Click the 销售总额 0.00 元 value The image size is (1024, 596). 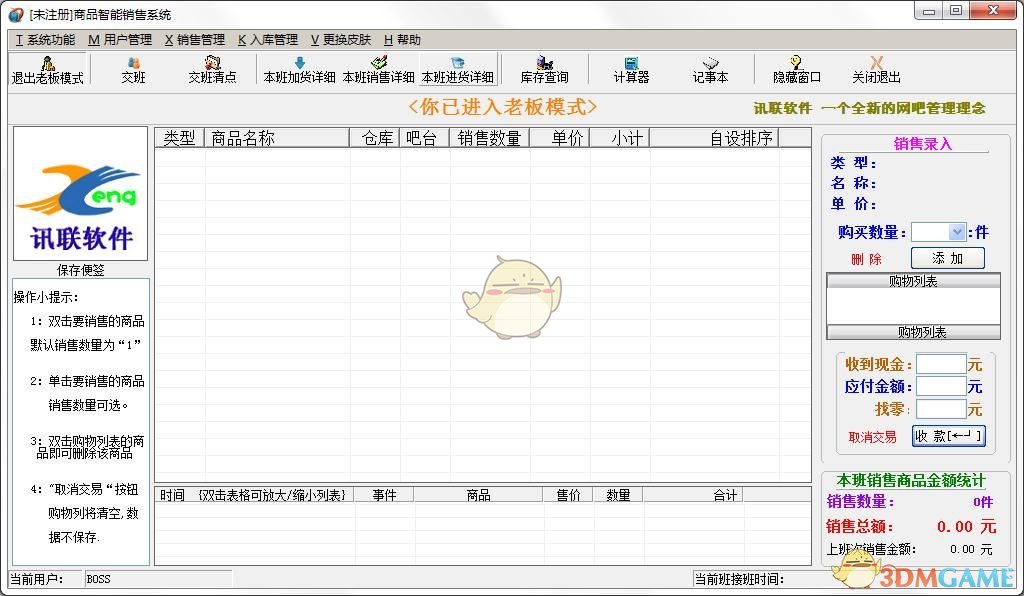point(967,526)
